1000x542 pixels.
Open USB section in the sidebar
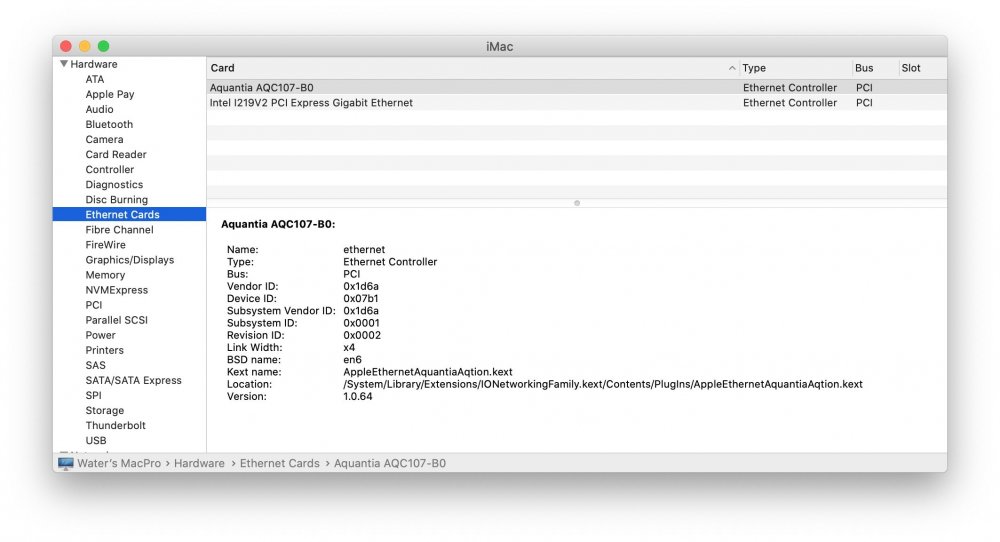click(x=96, y=441)
